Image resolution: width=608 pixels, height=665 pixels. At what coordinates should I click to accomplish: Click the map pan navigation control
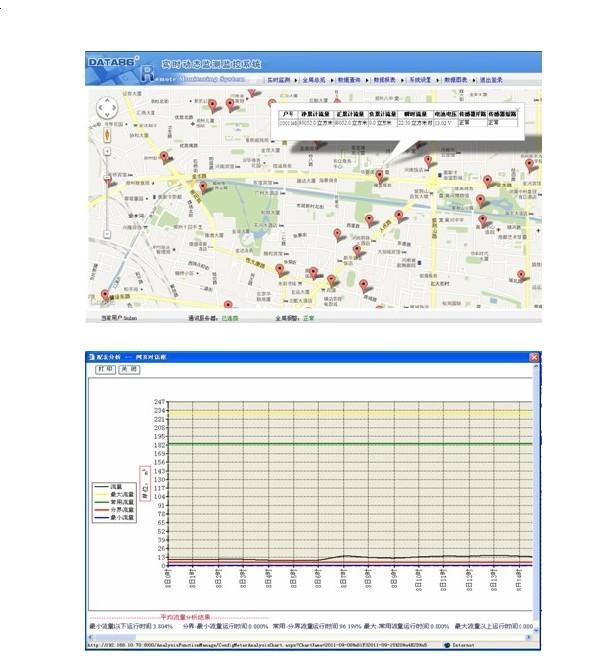pos(106,109)
